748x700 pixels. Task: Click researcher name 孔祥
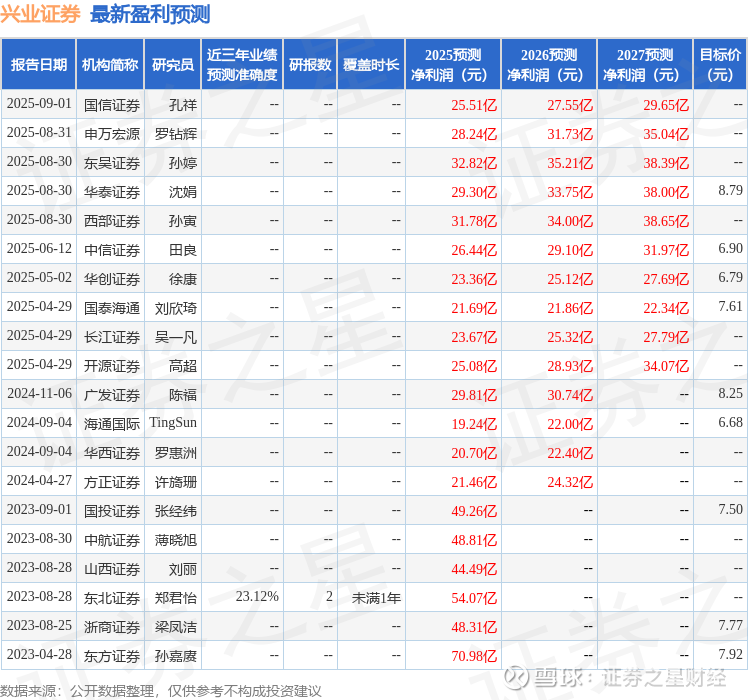[x=183, y=105]
